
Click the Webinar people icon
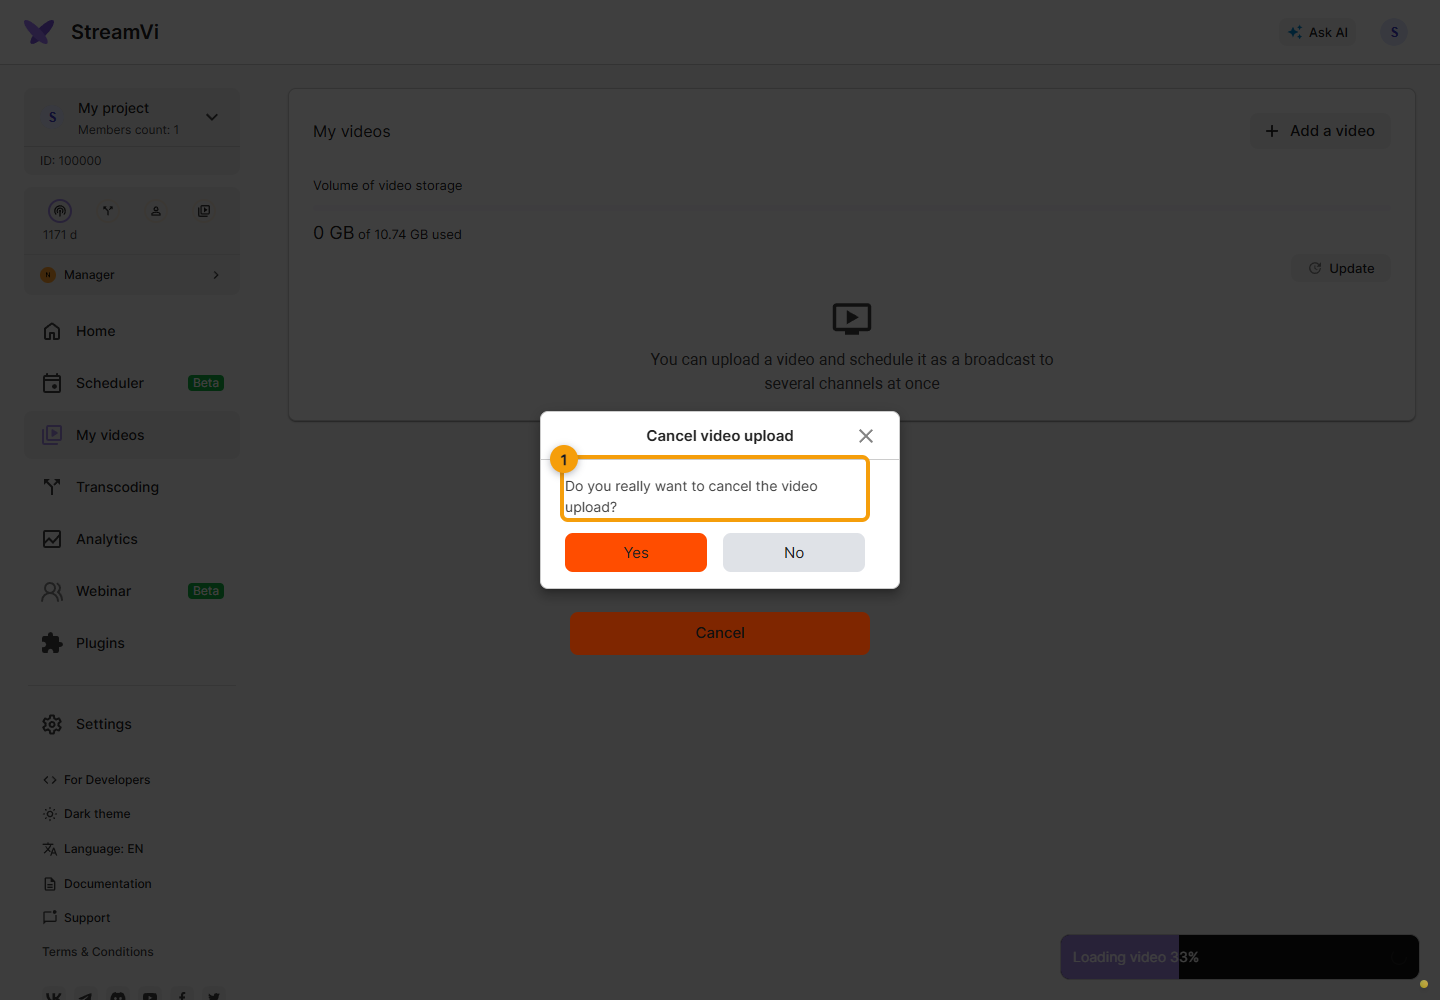(52, 591)
